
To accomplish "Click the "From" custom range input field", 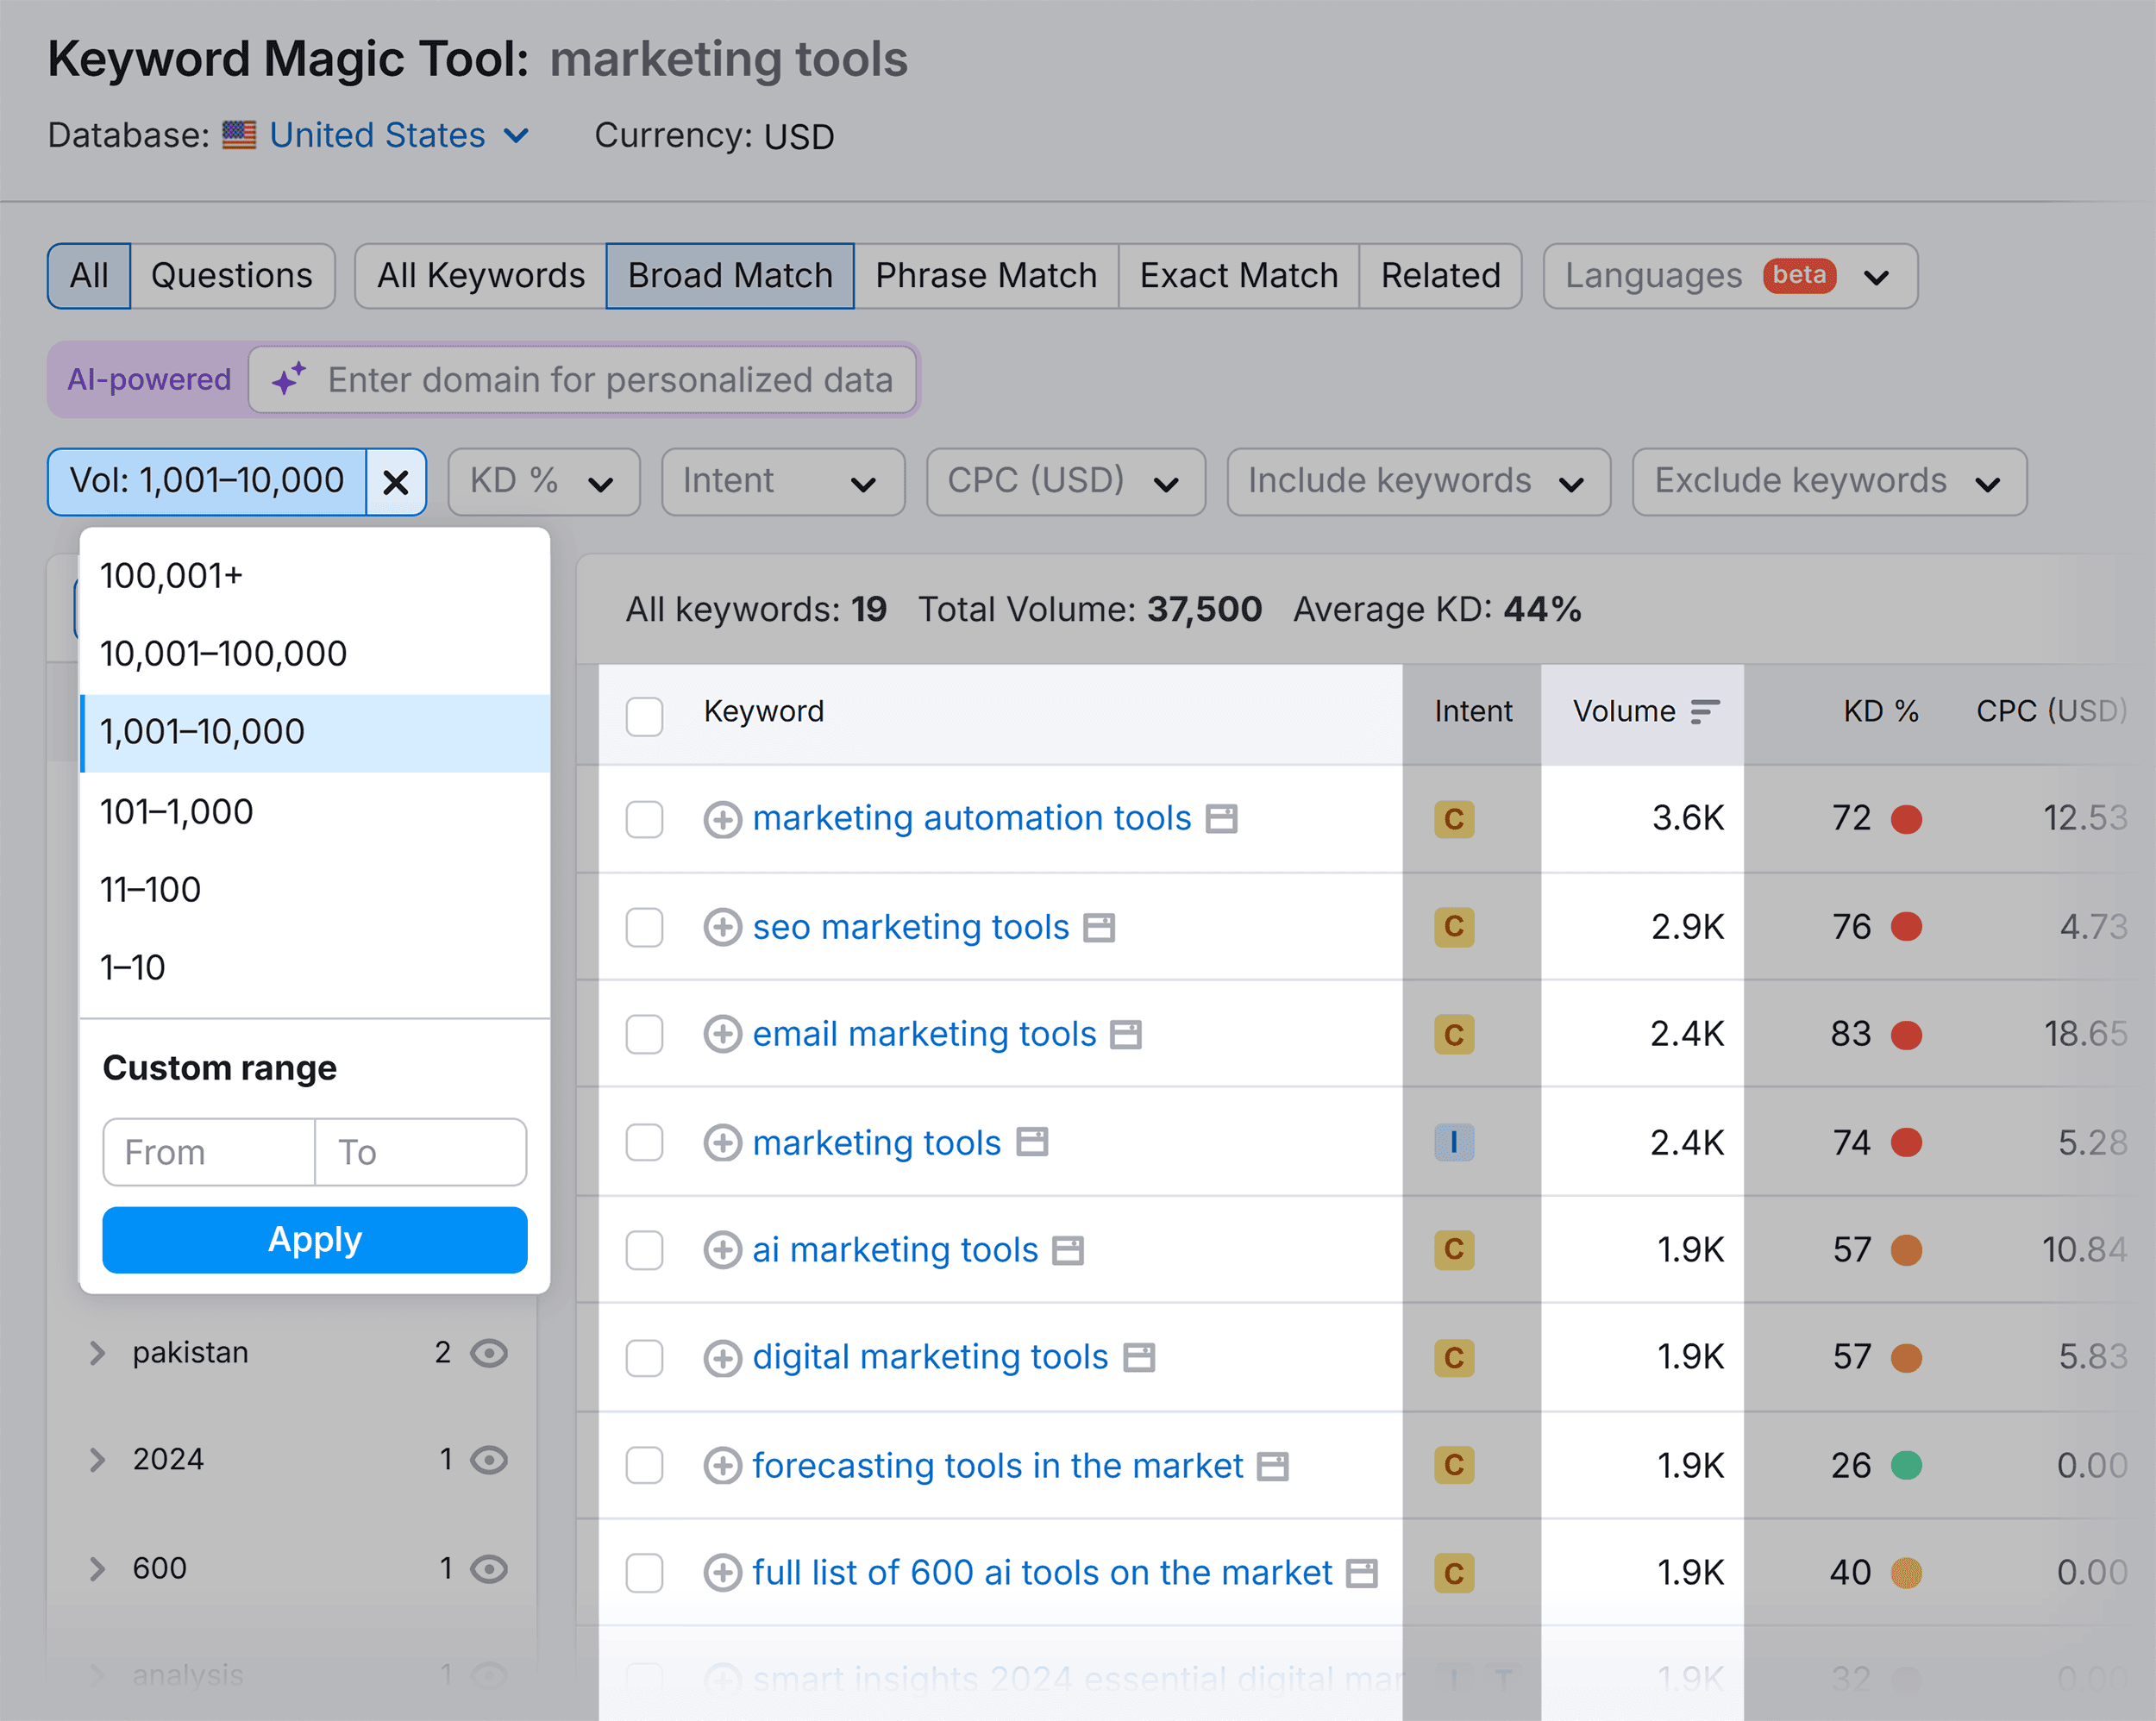I will click(208, 1152).
